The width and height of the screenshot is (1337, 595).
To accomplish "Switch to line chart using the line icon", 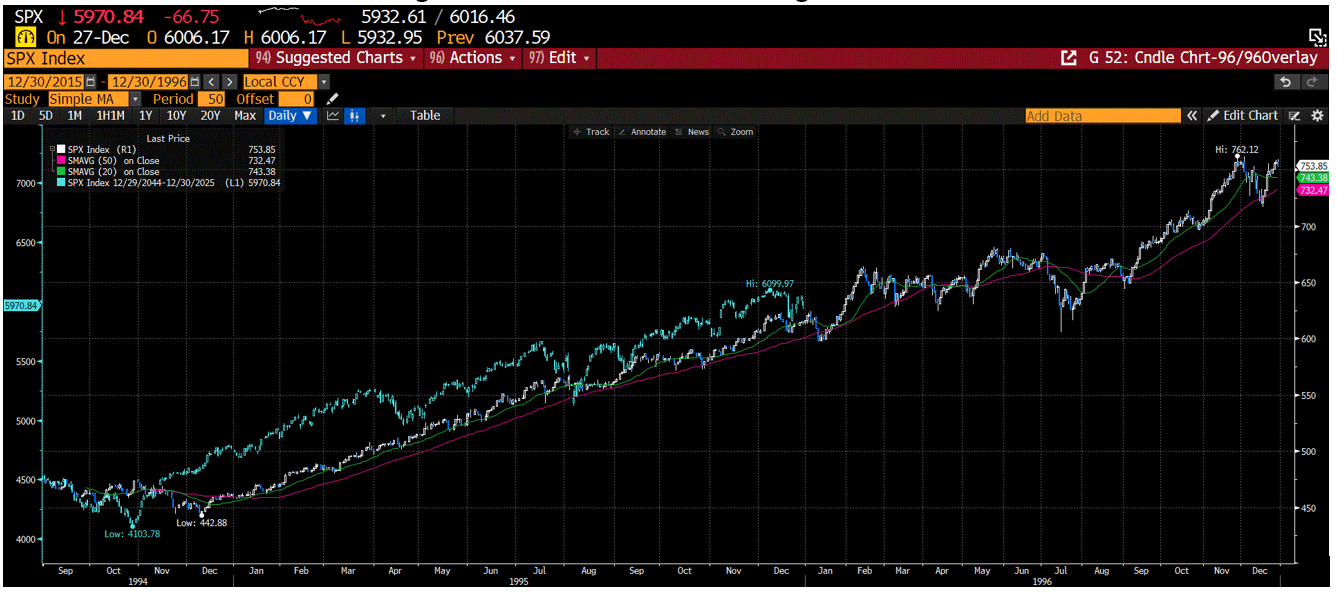I will point(333,116).
